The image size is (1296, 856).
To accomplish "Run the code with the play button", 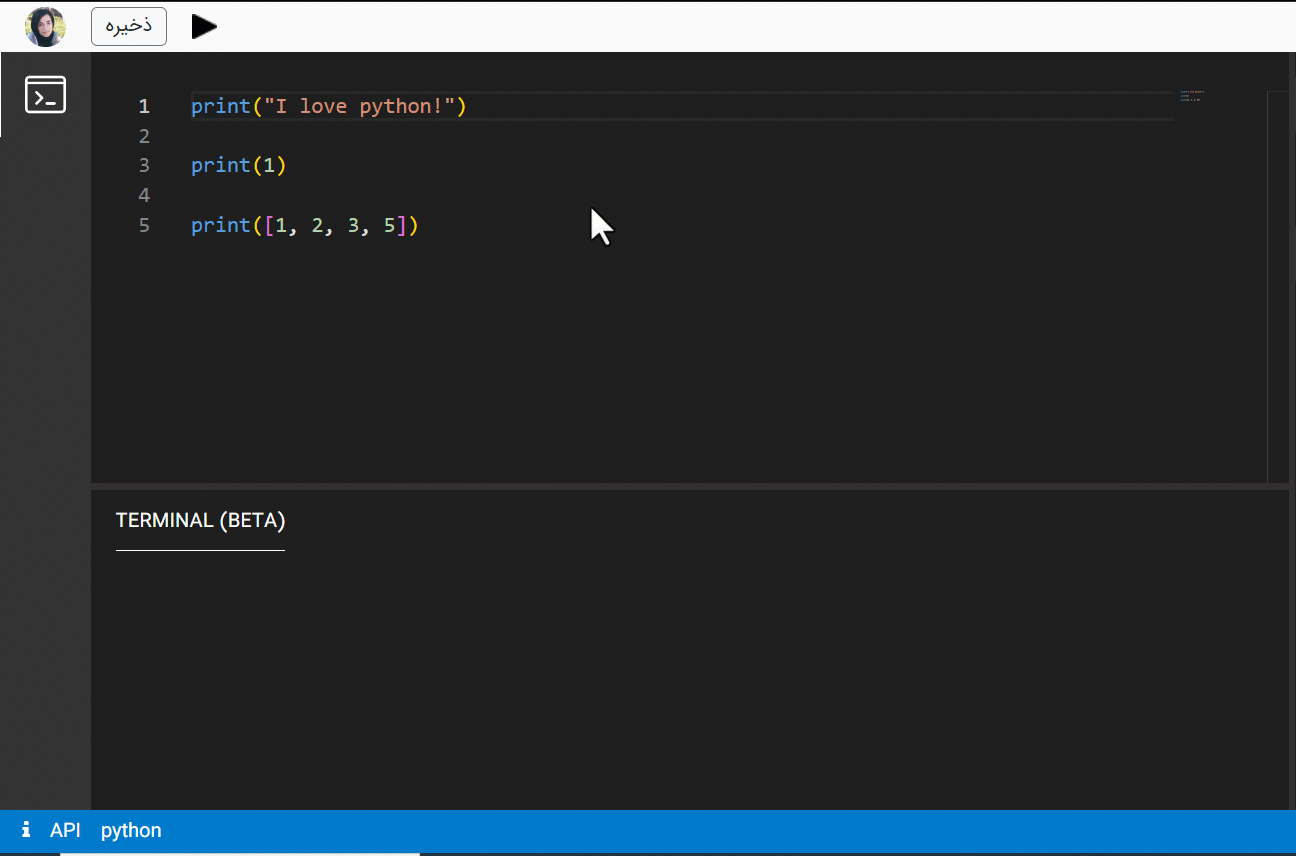I will coord(204,27).
